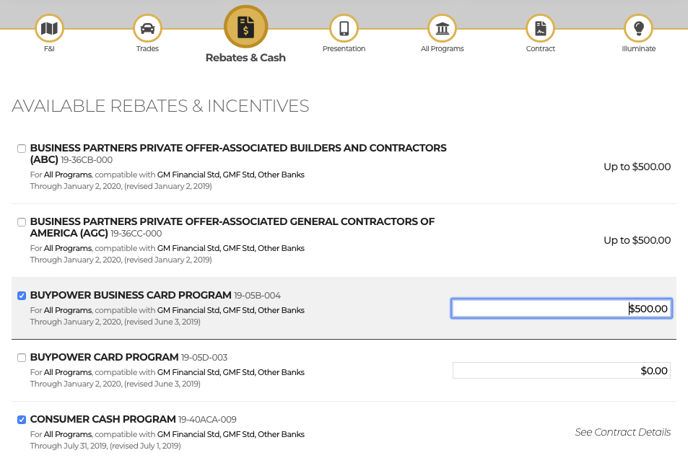Click the $500.00 BuyPower Business Card amount field

(x=561, y=309)
